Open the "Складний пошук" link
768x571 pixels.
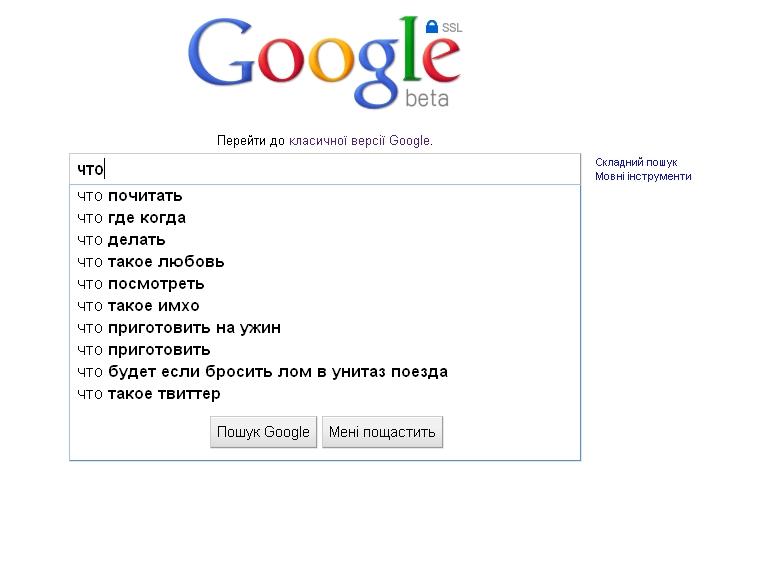tap(636, 162)
